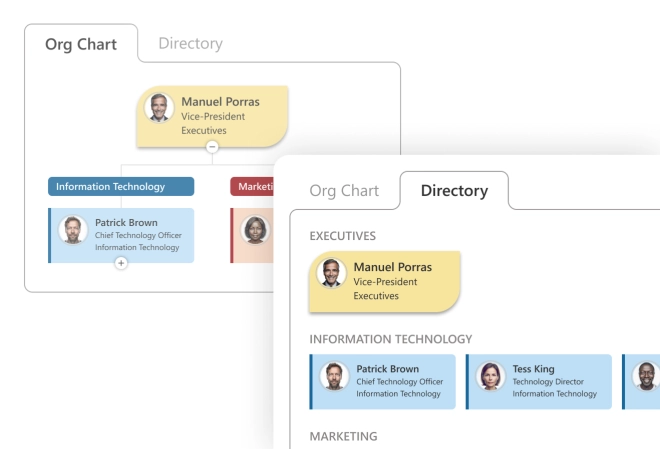Image resolution: width=660 pixels, height=449 pixels.
Task: Expand Patrick Brown node with plus button
Action: coord(121,263)
